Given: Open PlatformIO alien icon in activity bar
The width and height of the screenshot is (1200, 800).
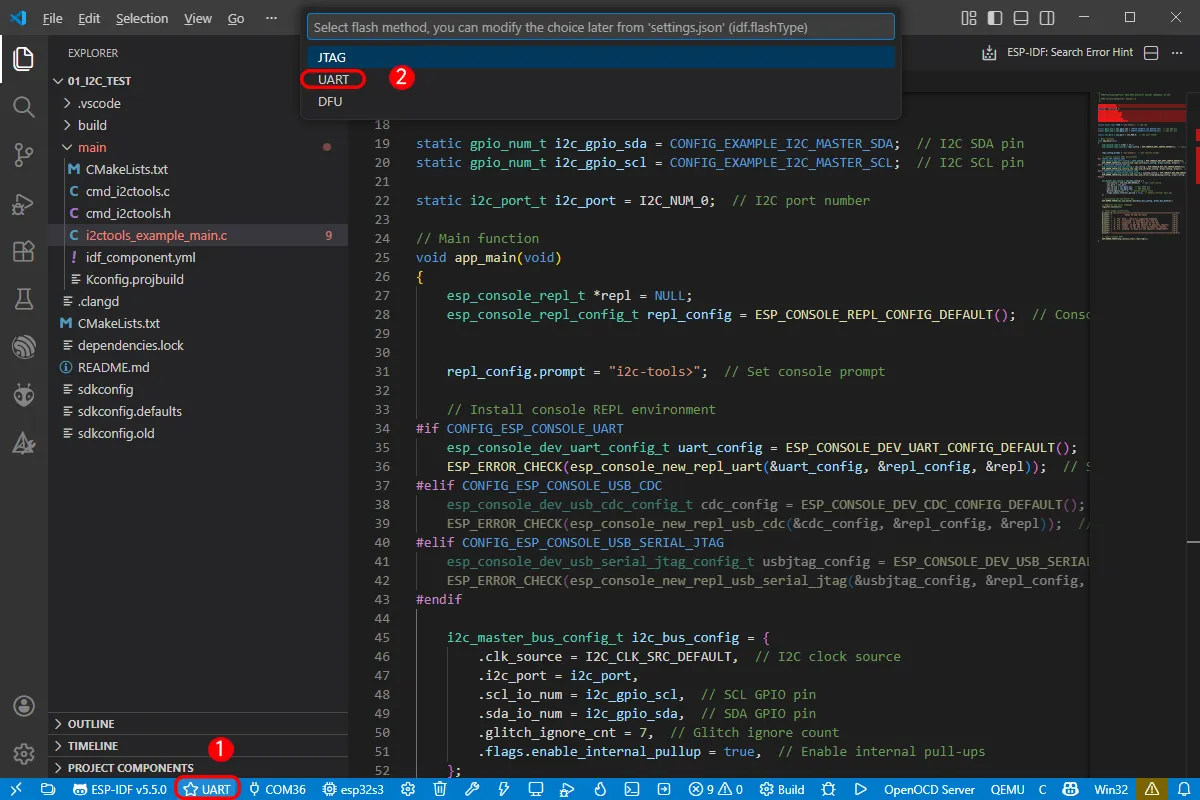Looking at the screenshot, I should click(24, 395).
